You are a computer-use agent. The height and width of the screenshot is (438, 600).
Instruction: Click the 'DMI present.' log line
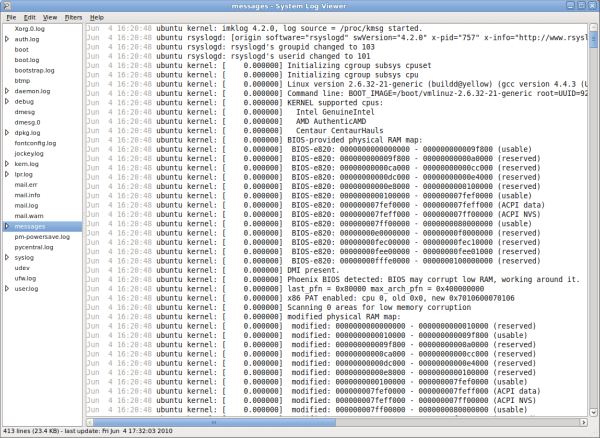[x=212, y=270]
